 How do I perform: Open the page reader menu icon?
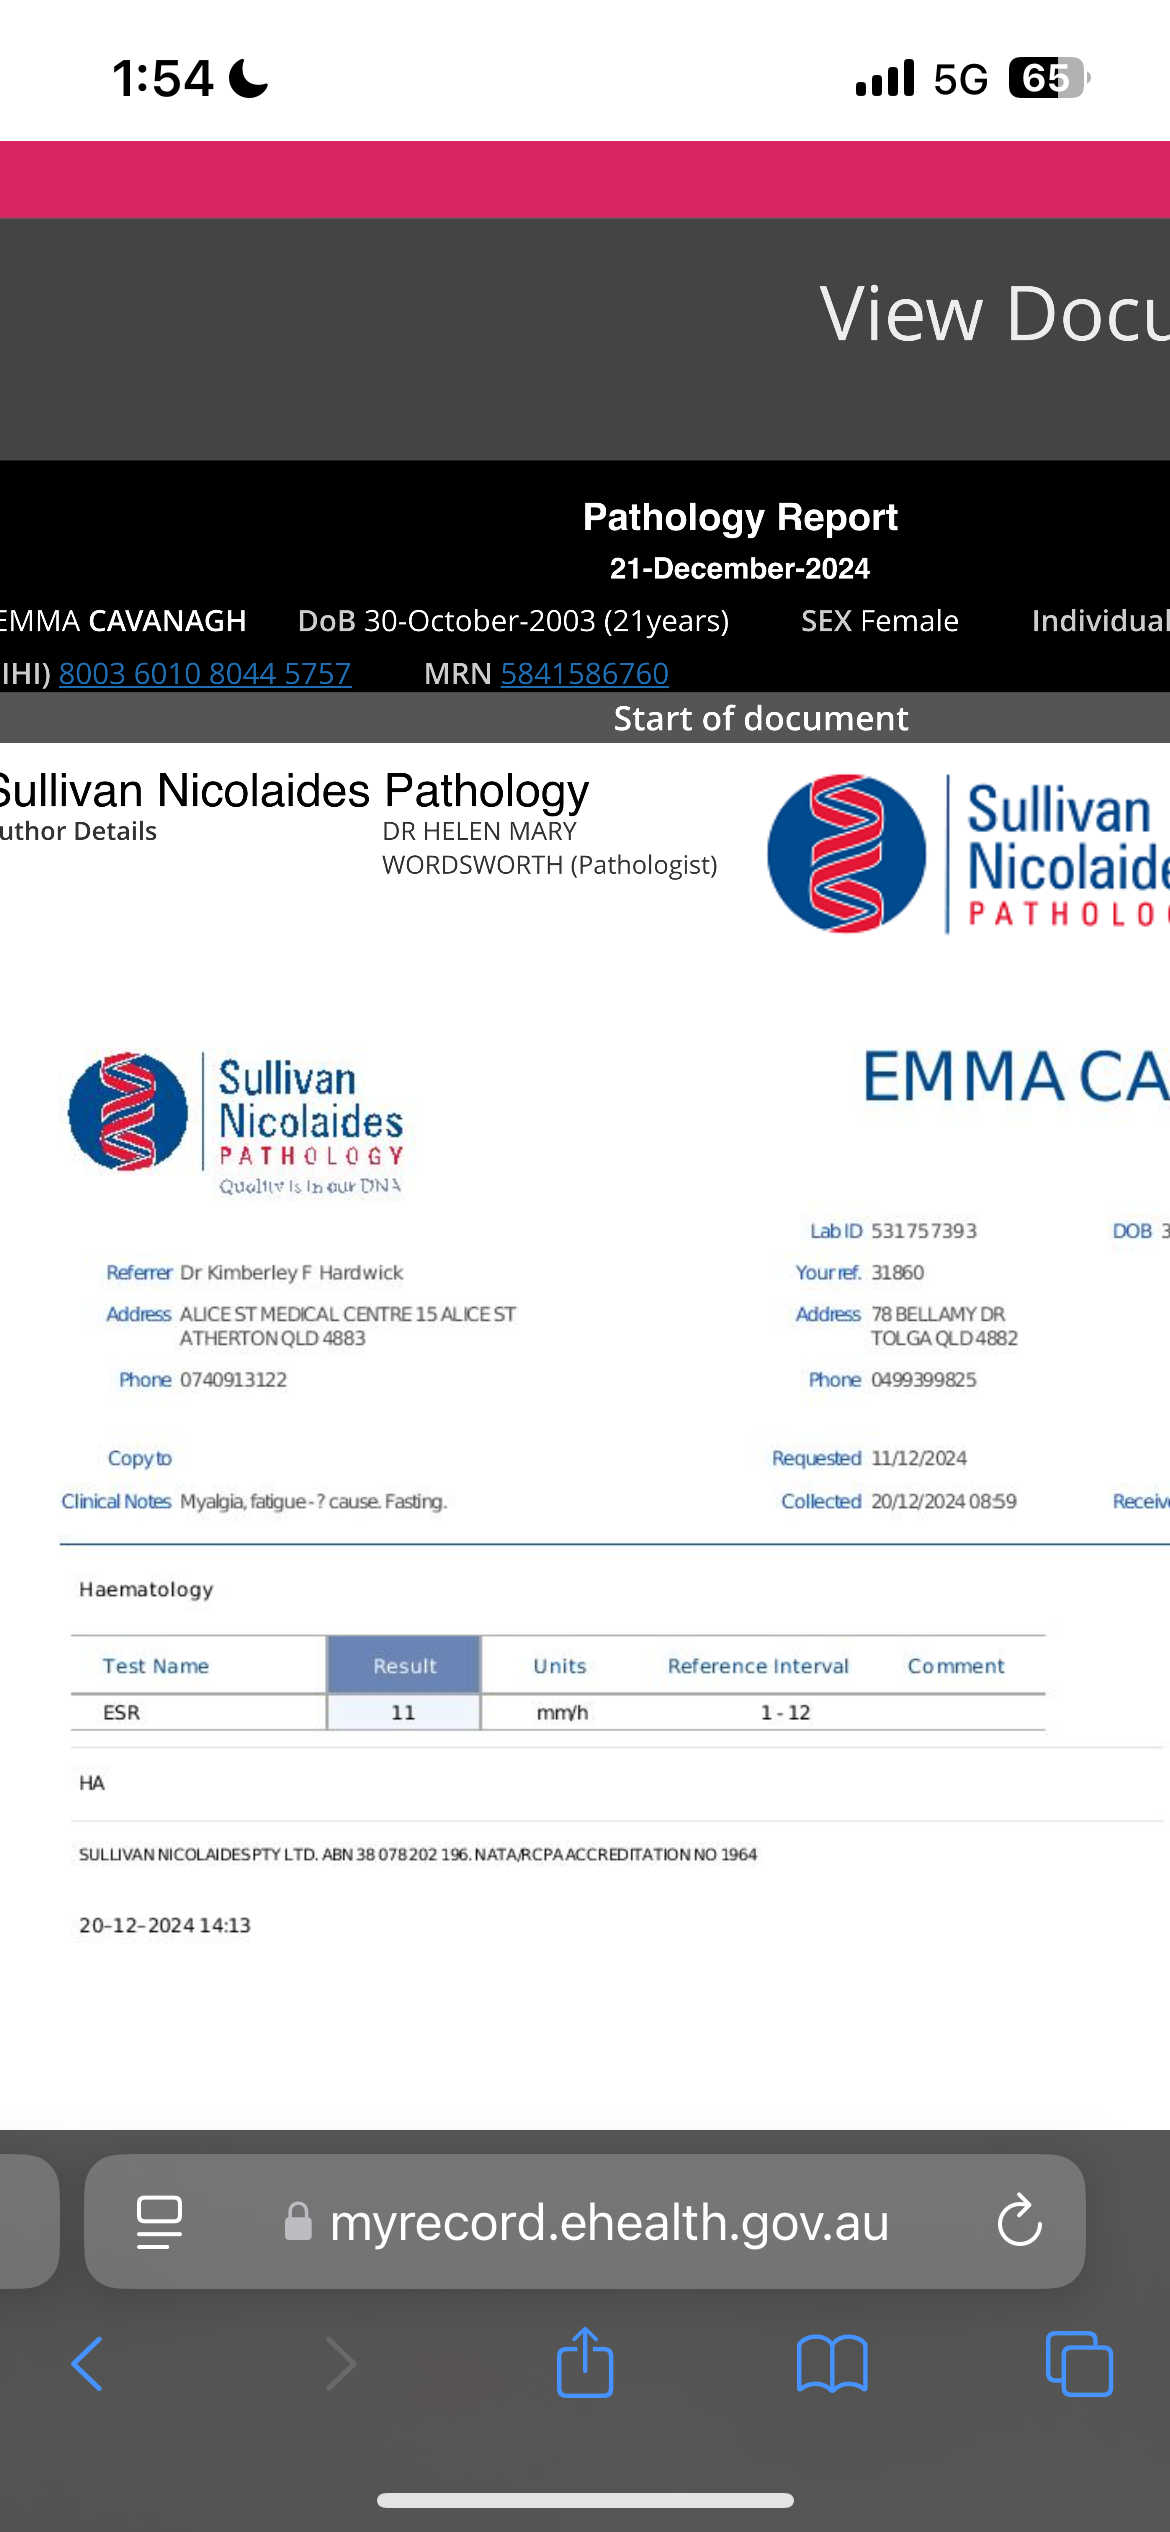coord(159,2221)
